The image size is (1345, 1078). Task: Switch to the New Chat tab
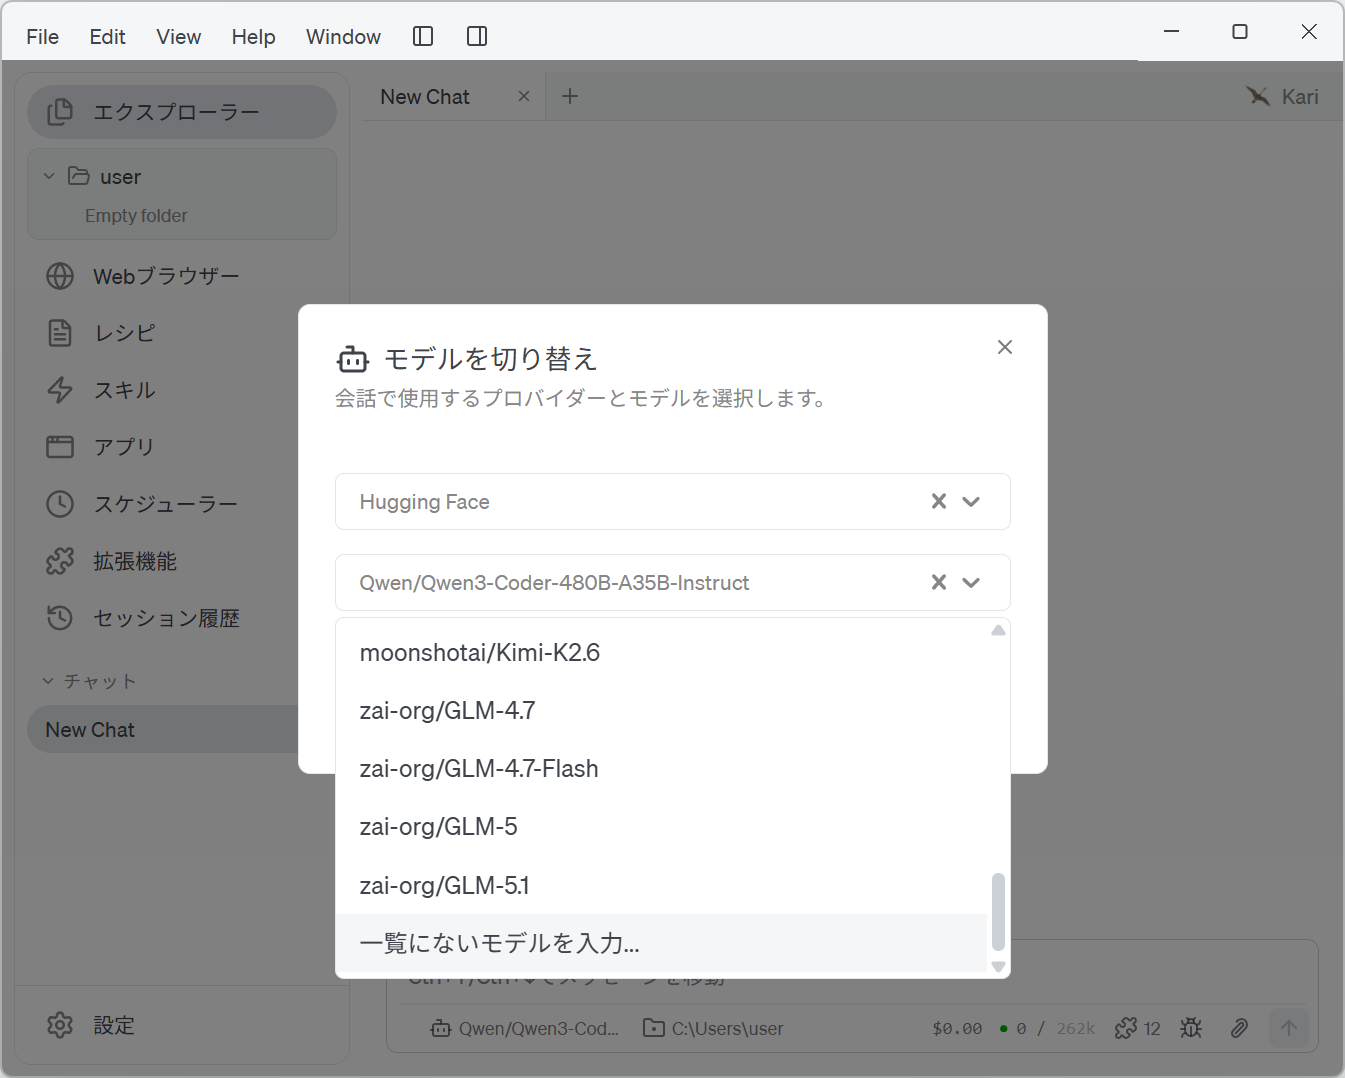click(425, 97)
